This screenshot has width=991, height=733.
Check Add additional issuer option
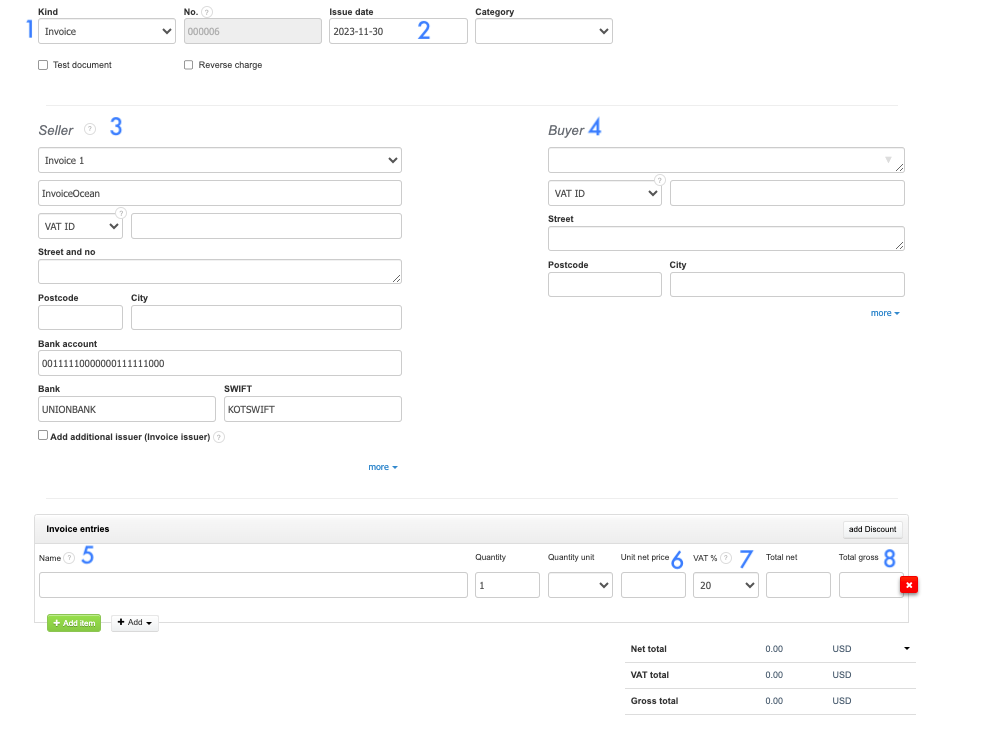click(x=43, y=436)
